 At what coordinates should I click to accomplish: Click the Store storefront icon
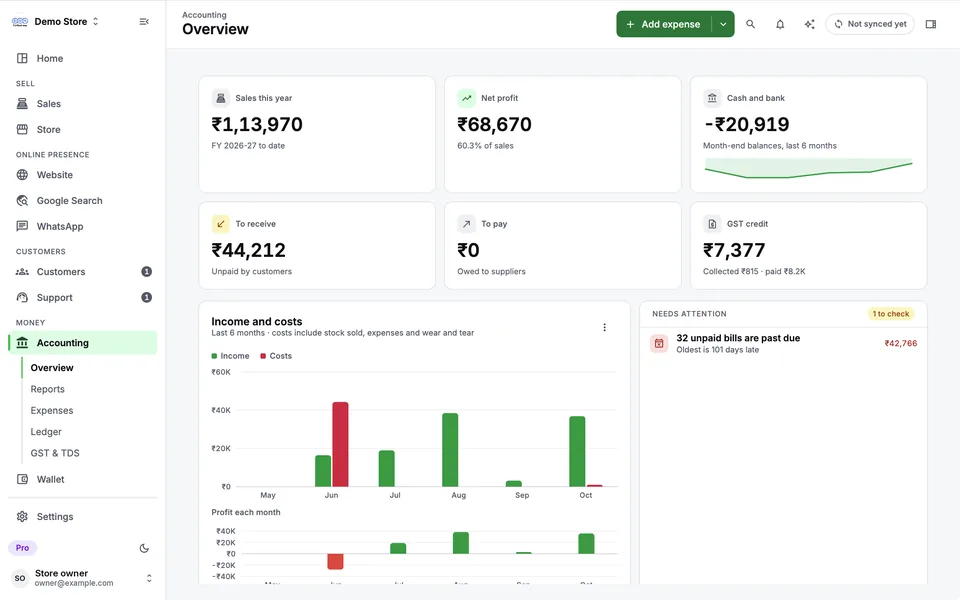tap(22, 129)
